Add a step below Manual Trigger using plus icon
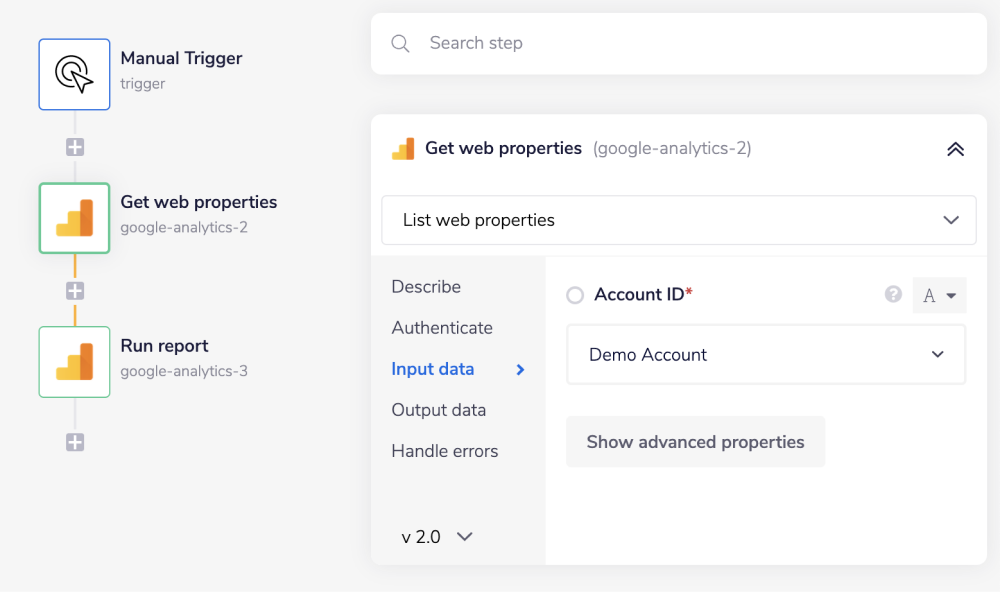Screen dimensions: 1000x592 coord(74,146)
